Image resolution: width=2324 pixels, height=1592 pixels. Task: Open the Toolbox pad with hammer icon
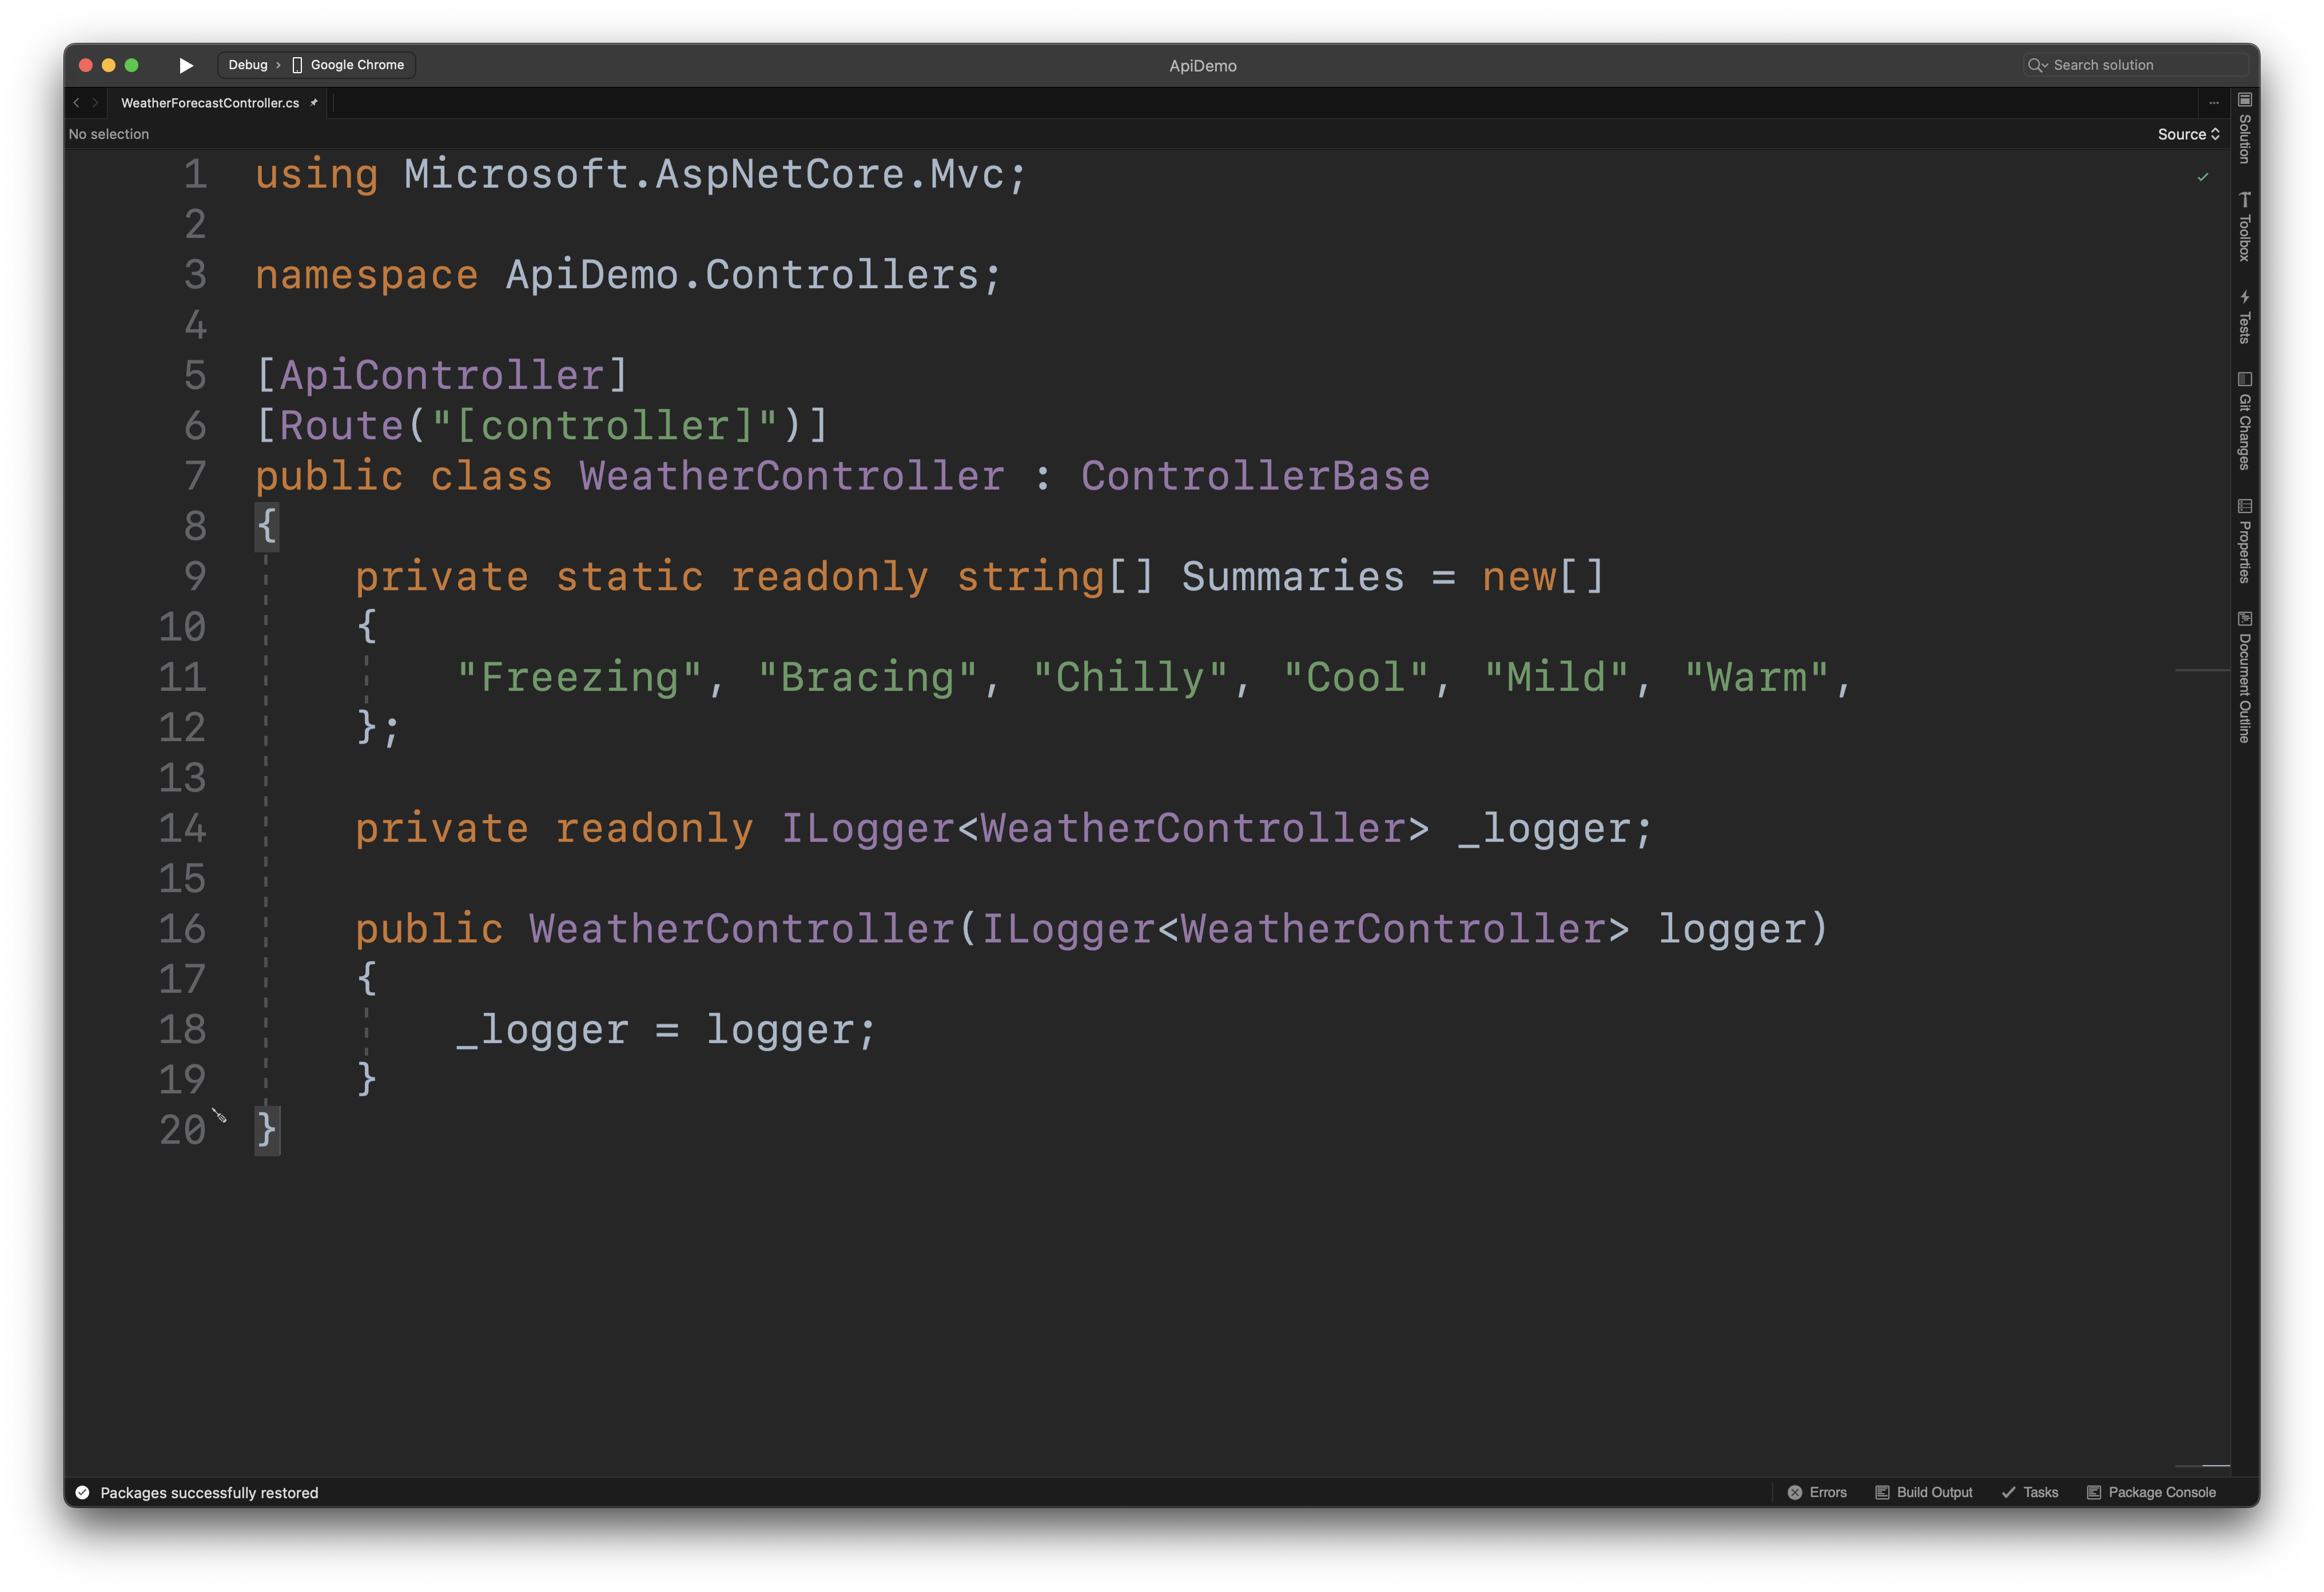coord(2245,226)
